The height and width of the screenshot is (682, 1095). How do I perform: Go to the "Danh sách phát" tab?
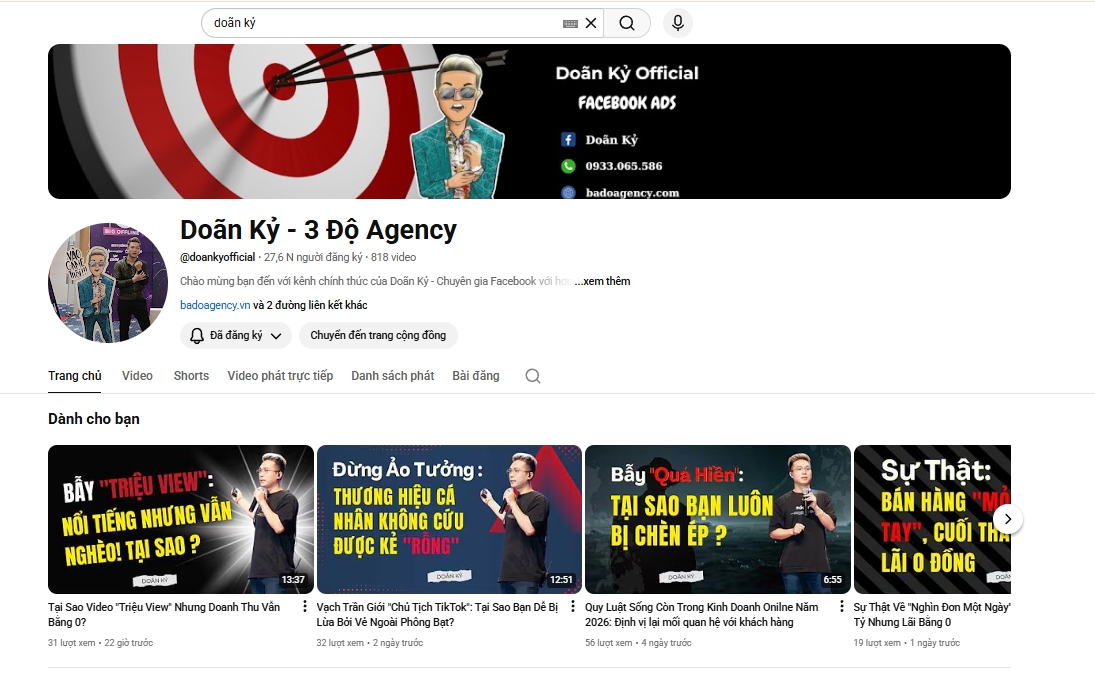pos(392,376)
